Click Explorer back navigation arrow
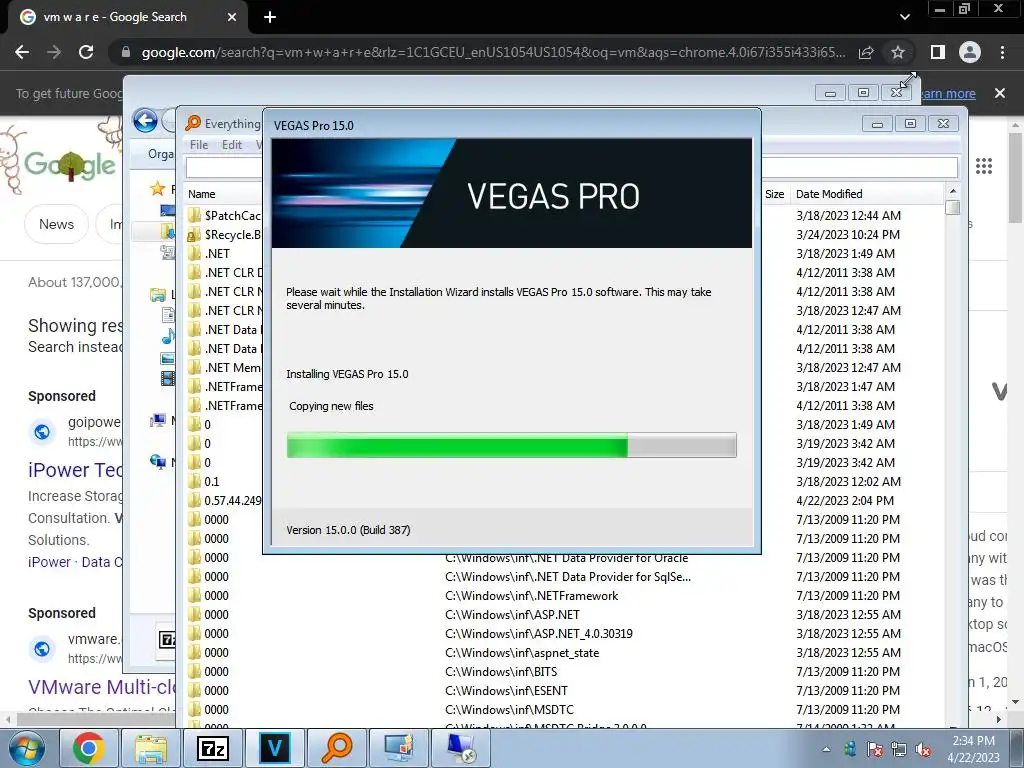 [145, 121]
